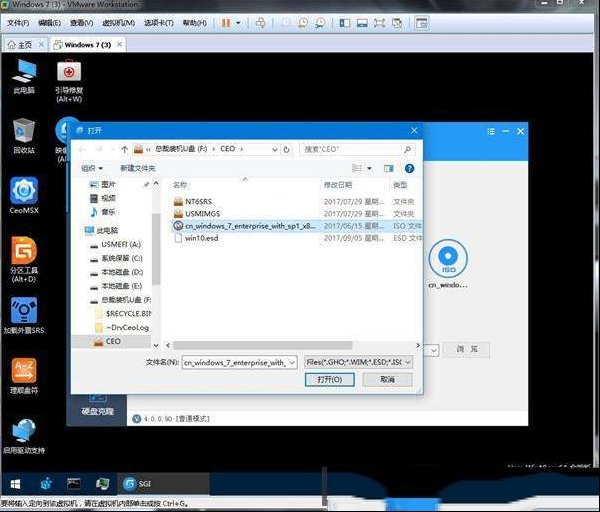Screen dimensions: 600x512
Task: Click the refresh icon beside address bar
Action: pos(286,150)
